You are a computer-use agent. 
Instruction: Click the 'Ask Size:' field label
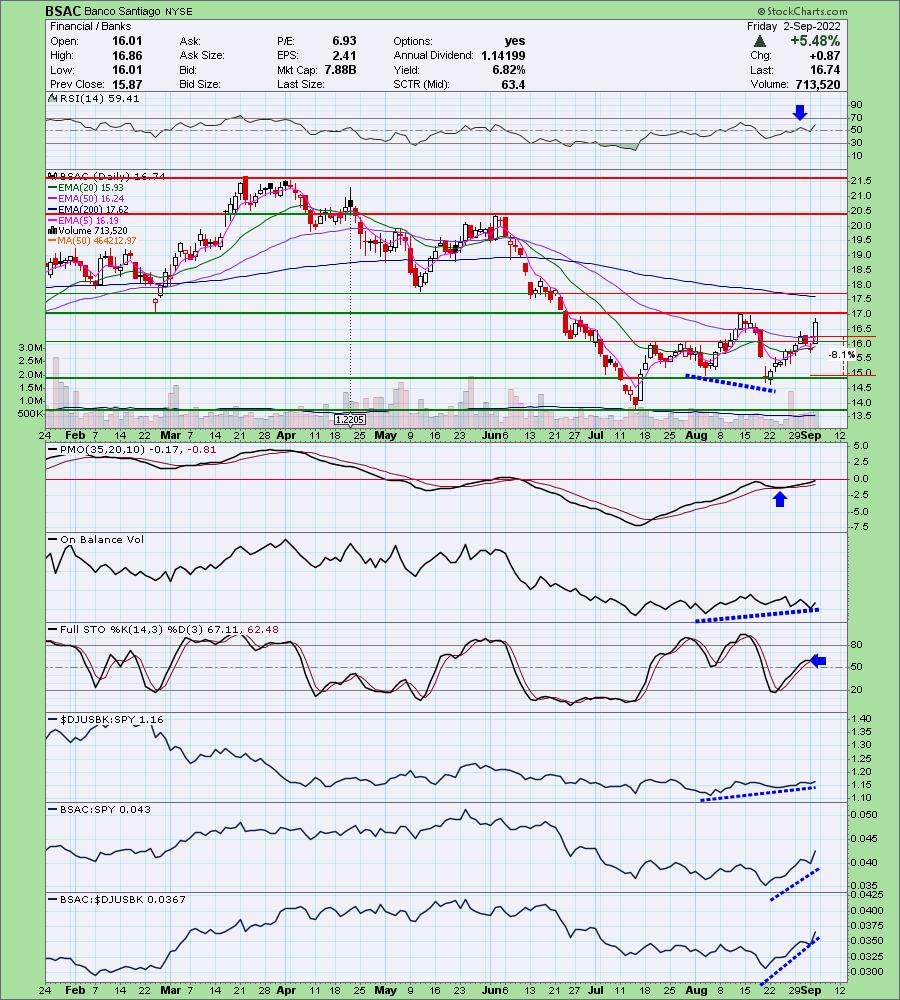tap(202, 55)
